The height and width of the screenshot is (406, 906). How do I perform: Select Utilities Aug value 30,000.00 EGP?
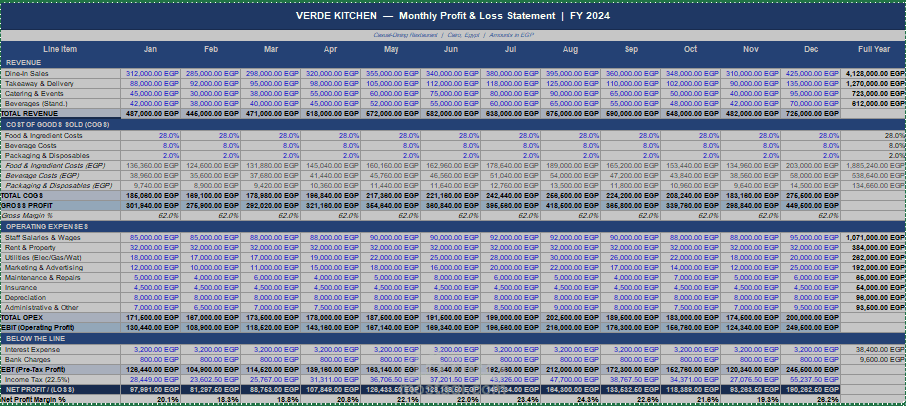(571, 258)
